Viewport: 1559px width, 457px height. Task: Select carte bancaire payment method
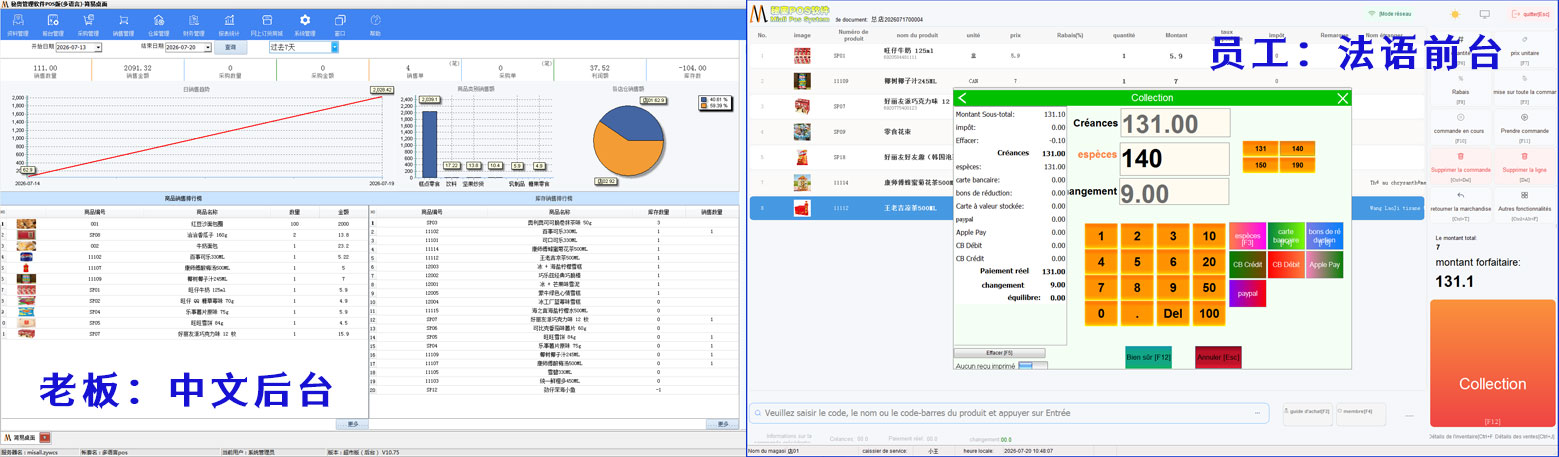(x=1285, y=236)
